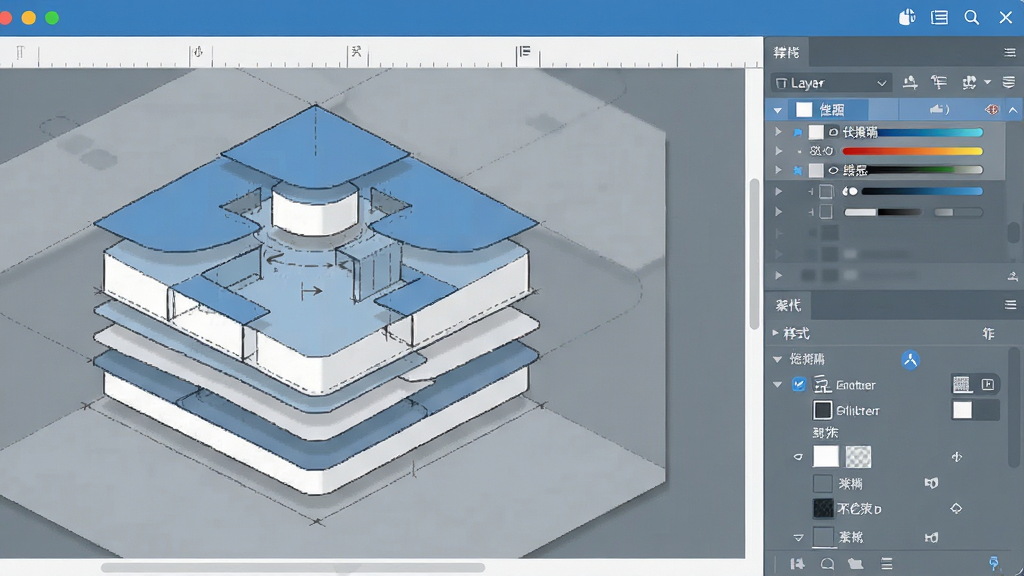Toggle visibility eye of the blue gradient layer
Screen dimensions: 1024x576
point(833,133)
